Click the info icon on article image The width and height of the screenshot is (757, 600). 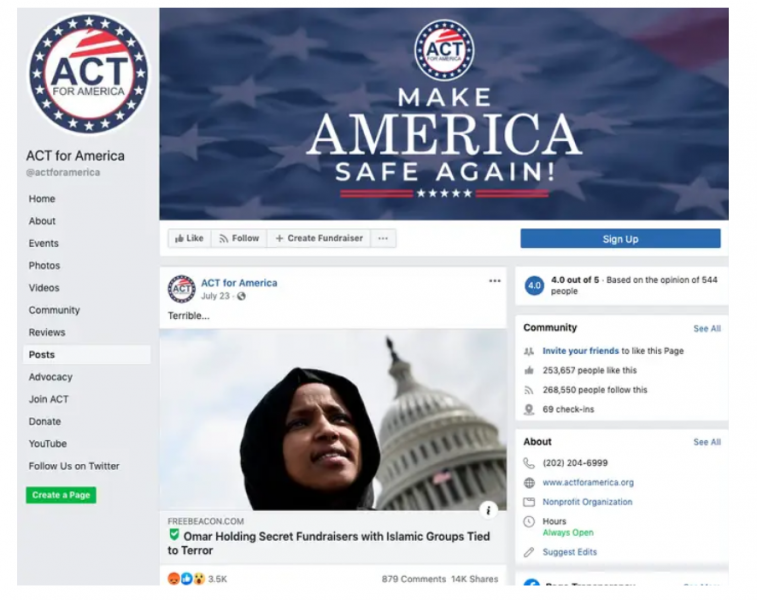tap(489, 510)
